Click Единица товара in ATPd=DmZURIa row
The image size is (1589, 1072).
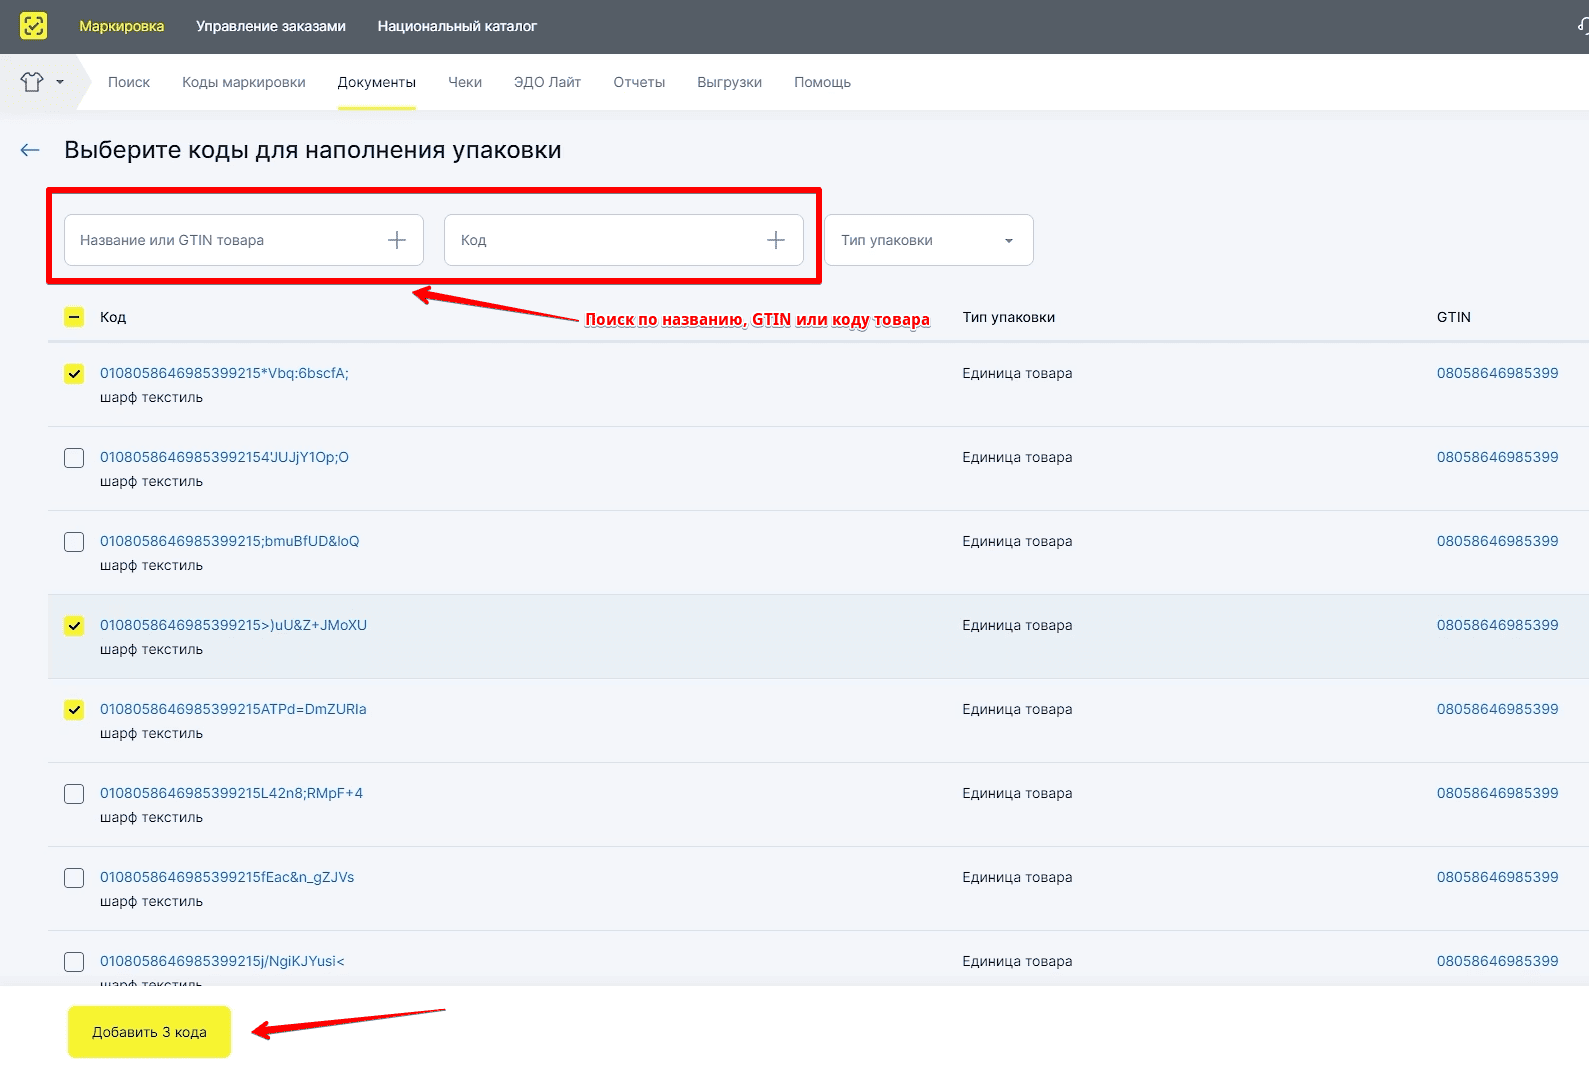(x=1017, y=709)
